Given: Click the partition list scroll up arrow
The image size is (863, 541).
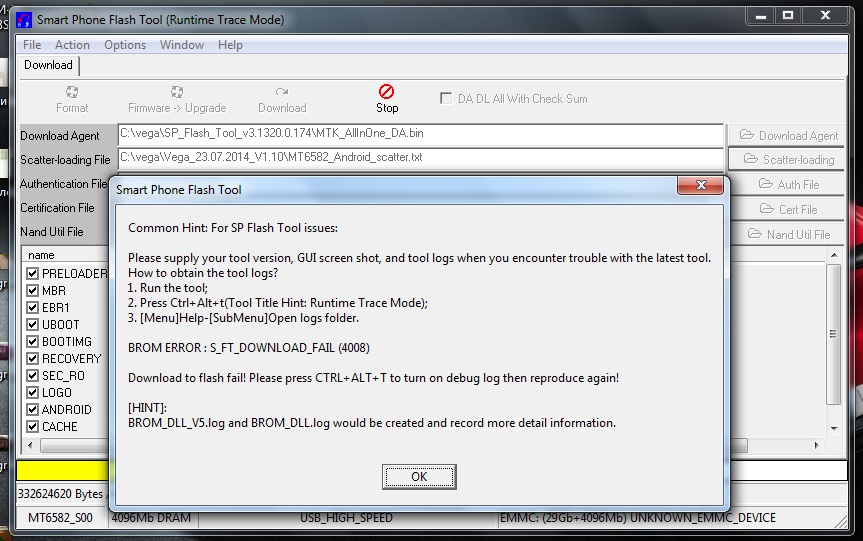Looking at the screenshot, I should pyautogui.click(x=834, y=255).
